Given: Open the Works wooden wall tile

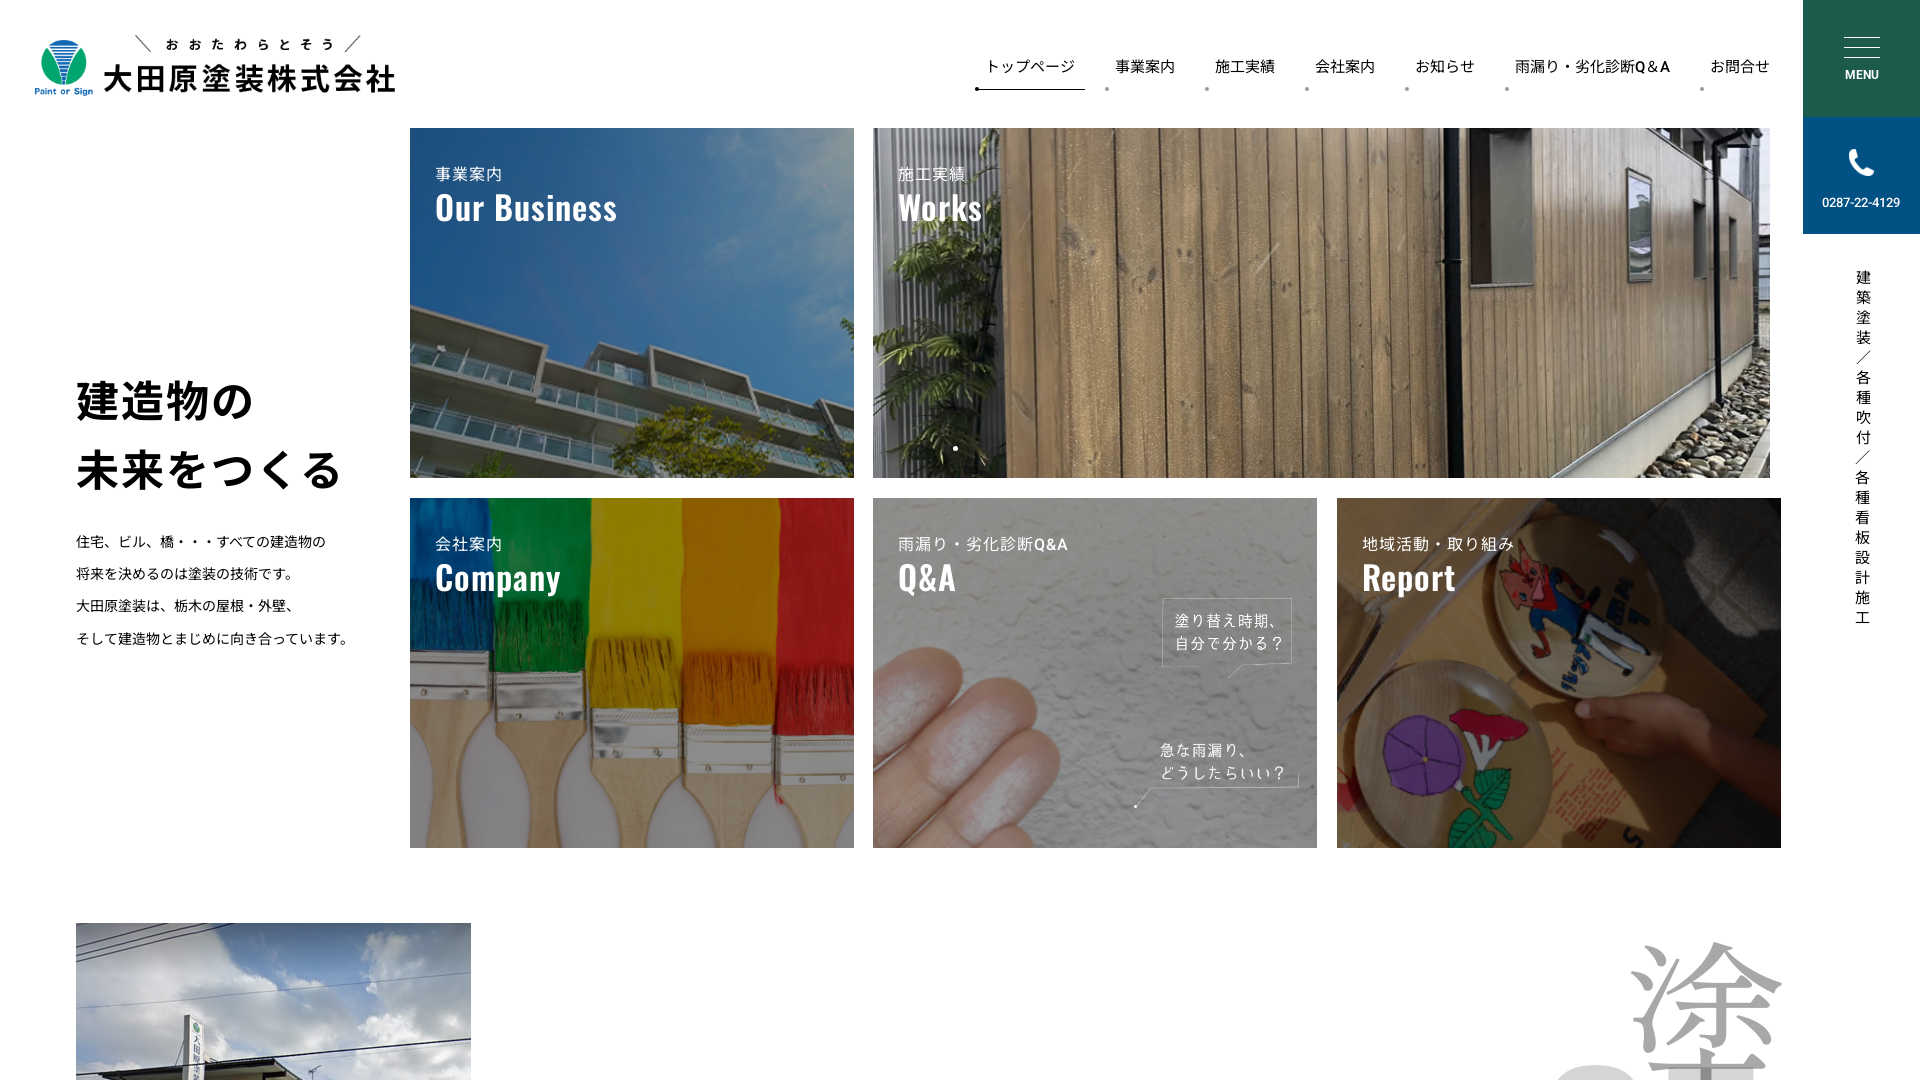Looking at the screenshot, I should (1321, 303).
